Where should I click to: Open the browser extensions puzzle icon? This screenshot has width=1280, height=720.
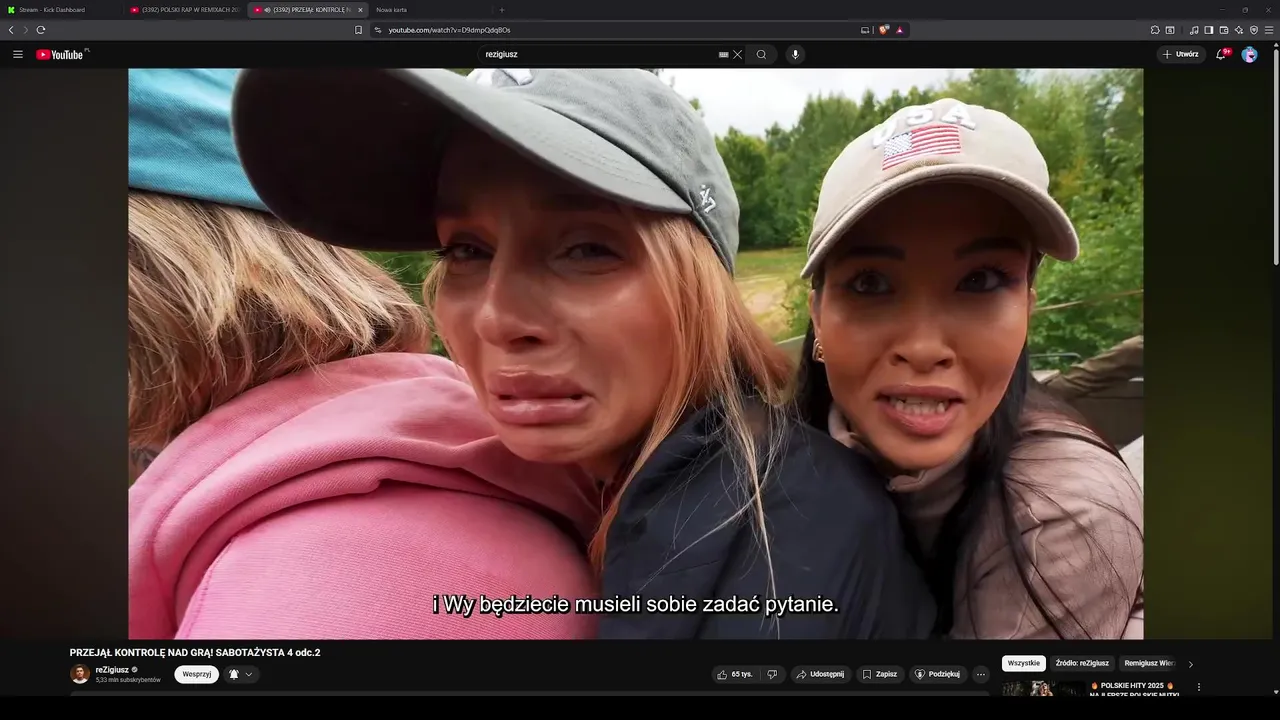click(1155, 30)
